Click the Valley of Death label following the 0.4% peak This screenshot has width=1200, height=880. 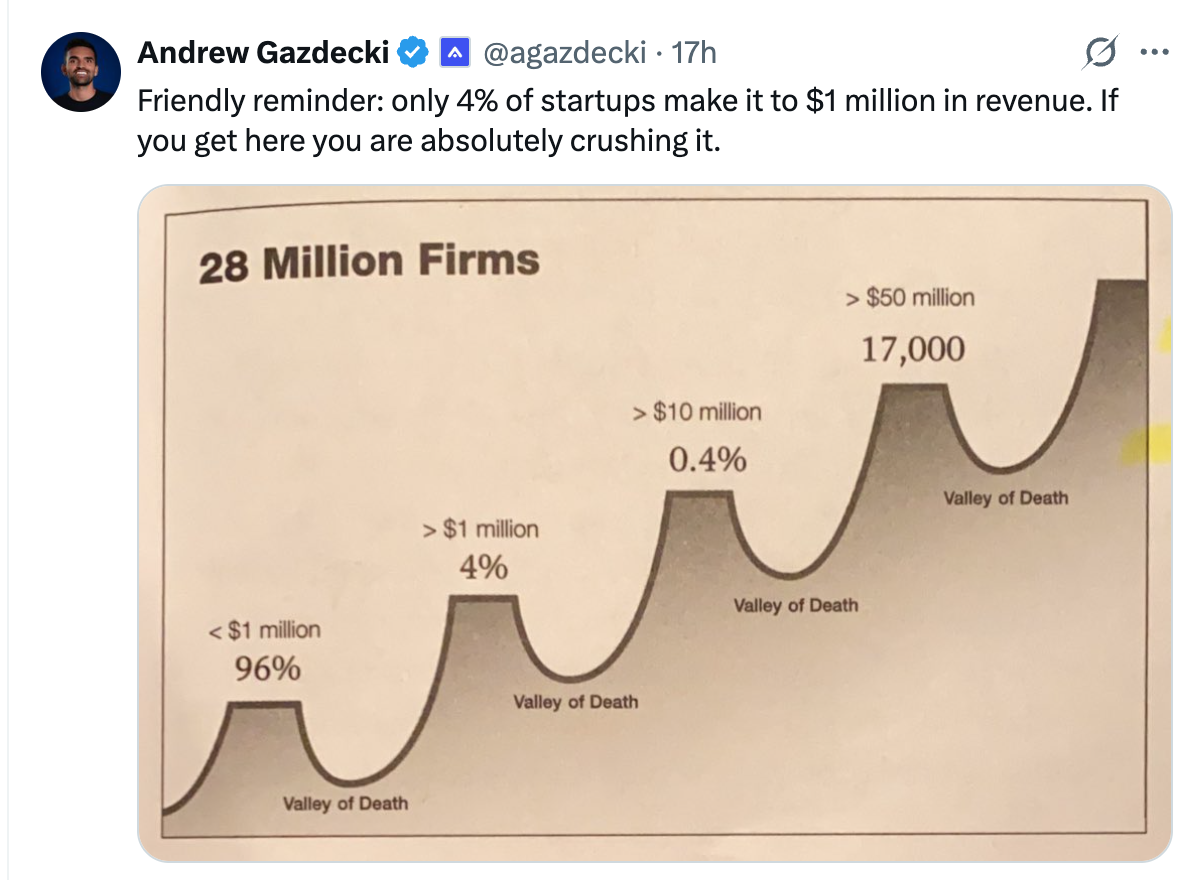[x=796, y=605]
